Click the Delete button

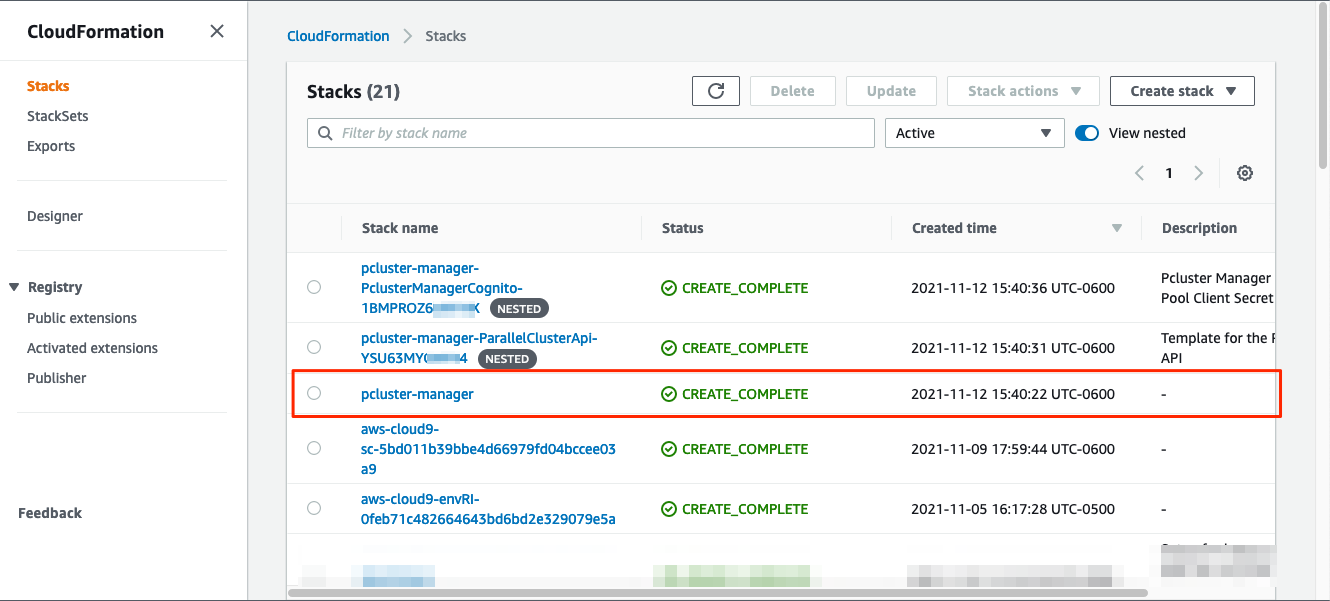click(792, 91)
